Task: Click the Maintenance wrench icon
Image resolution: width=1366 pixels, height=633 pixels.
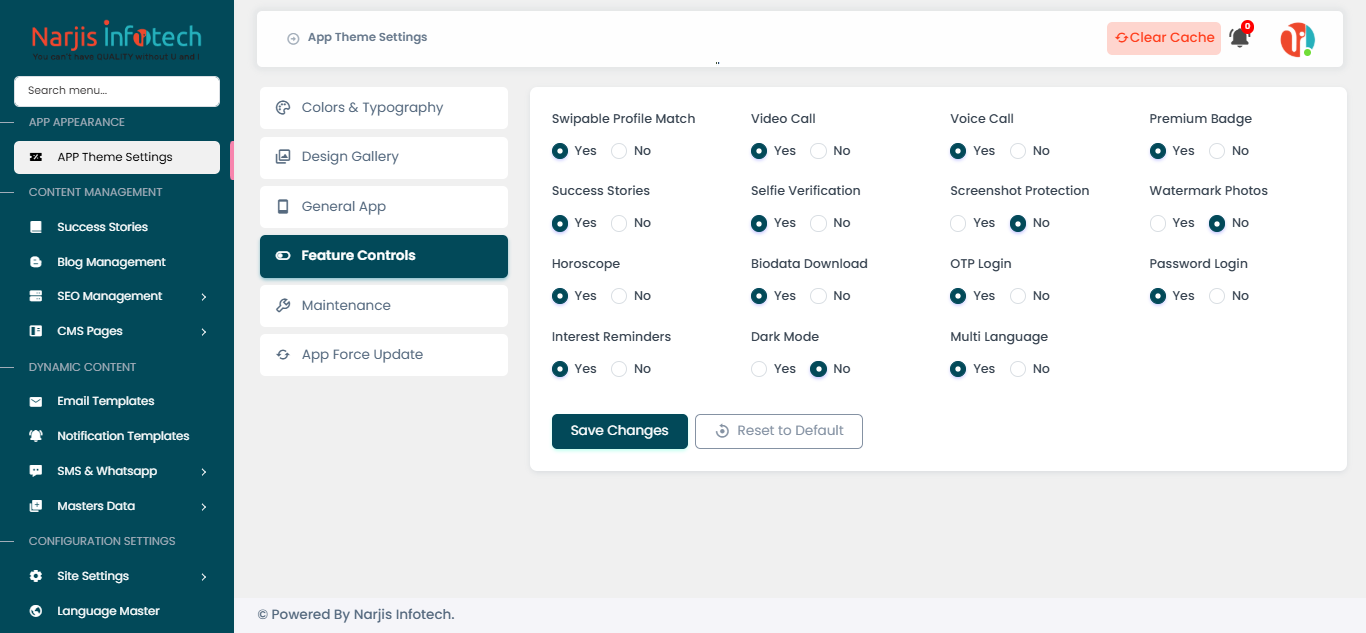Action: [283, 306]
